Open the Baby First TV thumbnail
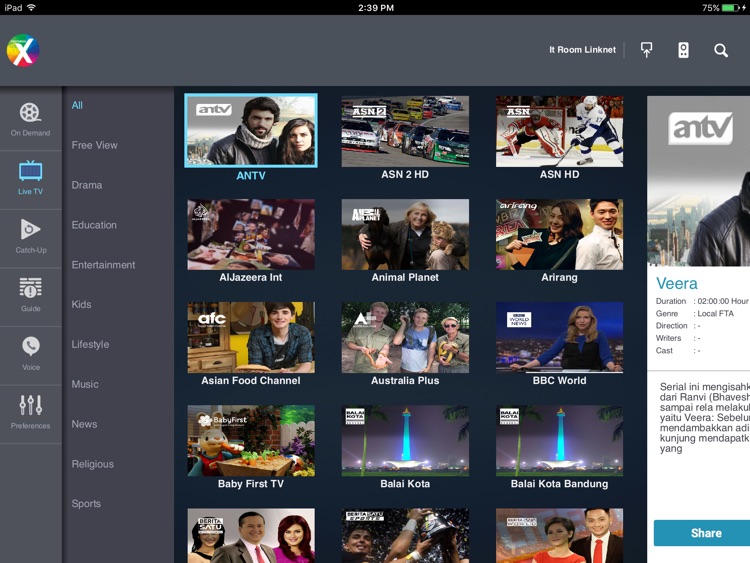Image resolution: width=750 pixels, height=563 pixels. coord(251,441)
